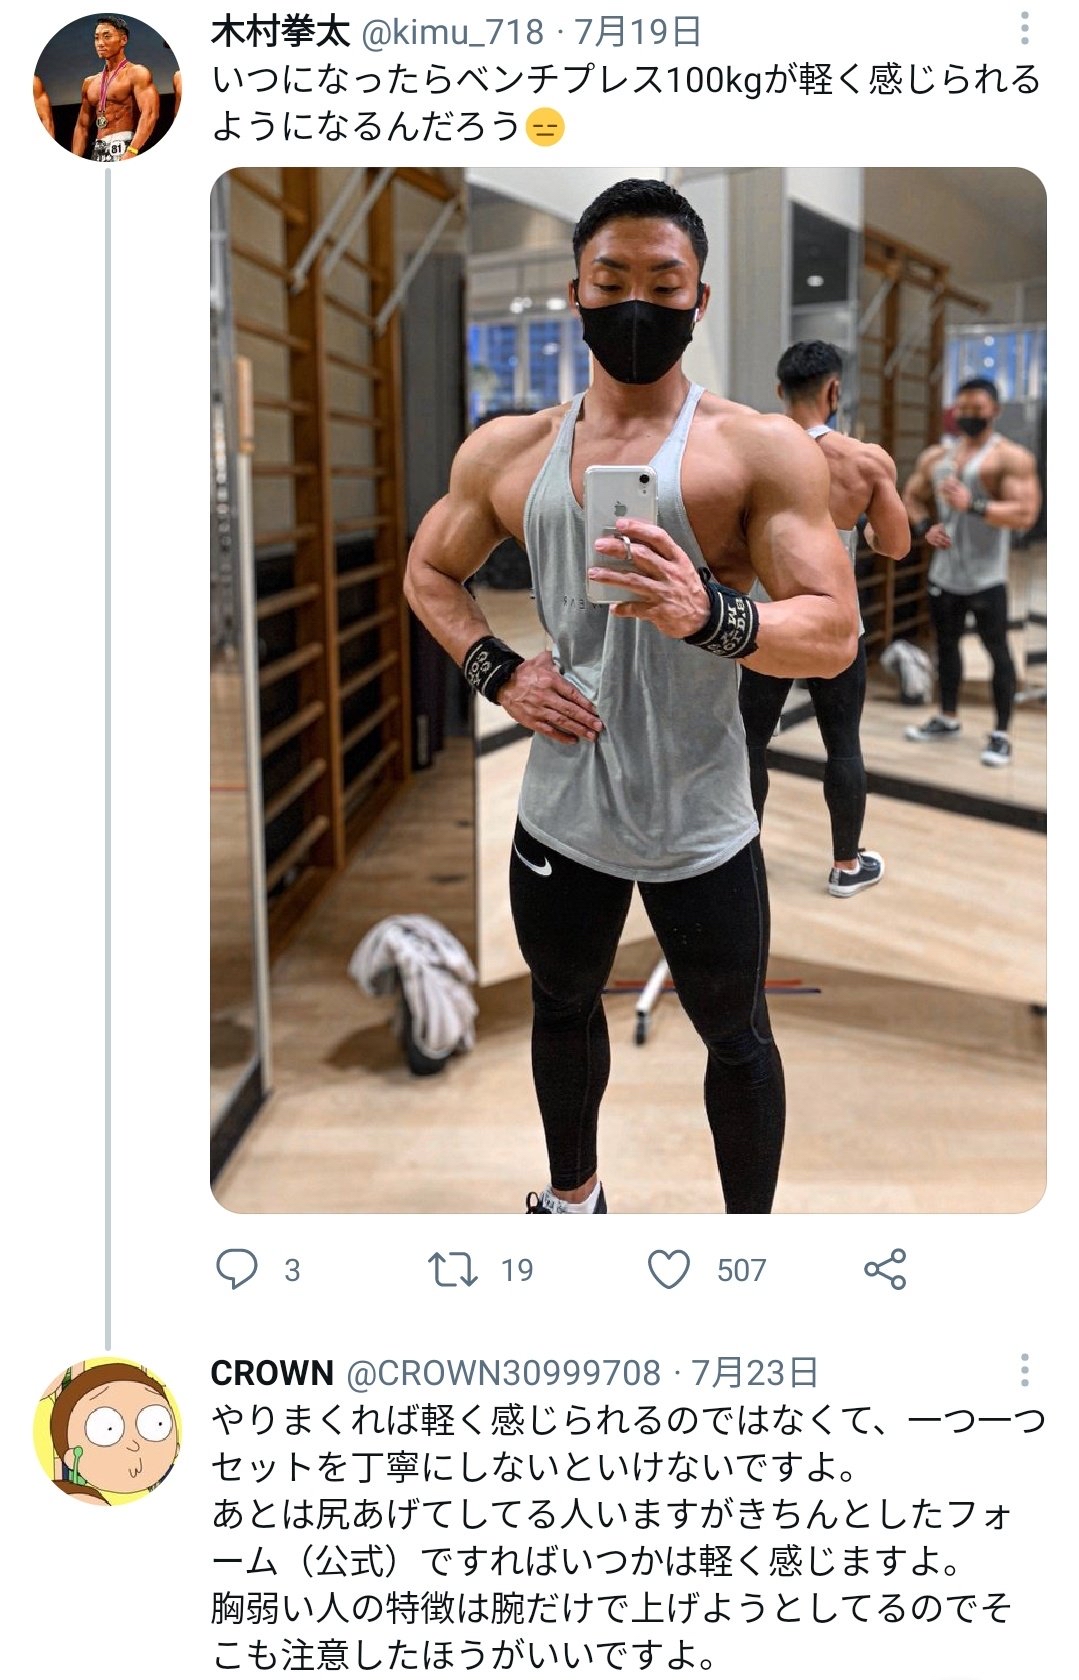Open the 7月19日 tweet timestamp

coord(637,32)
